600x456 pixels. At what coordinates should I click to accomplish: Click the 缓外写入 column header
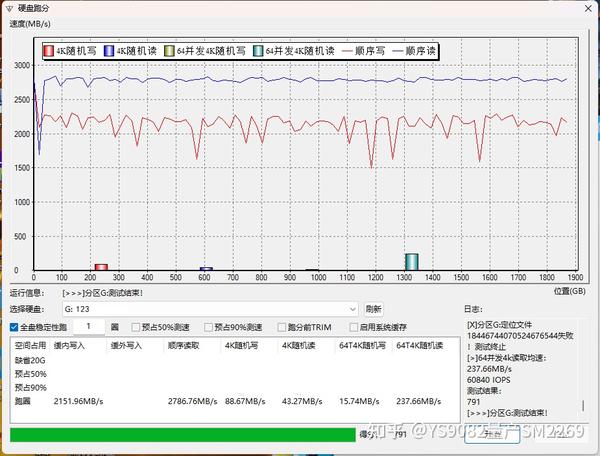click(126, 345)
